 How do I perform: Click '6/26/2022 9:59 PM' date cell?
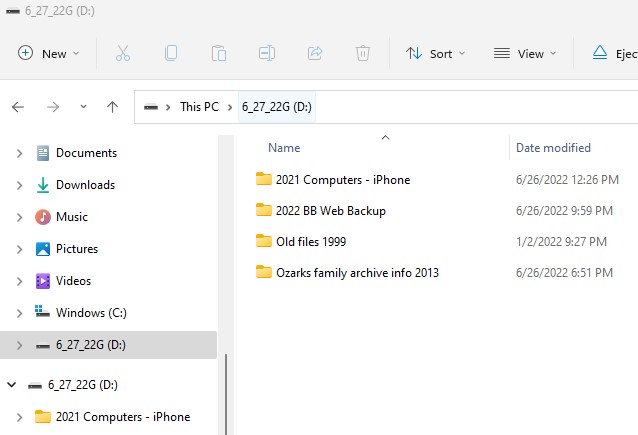[564, 211]
